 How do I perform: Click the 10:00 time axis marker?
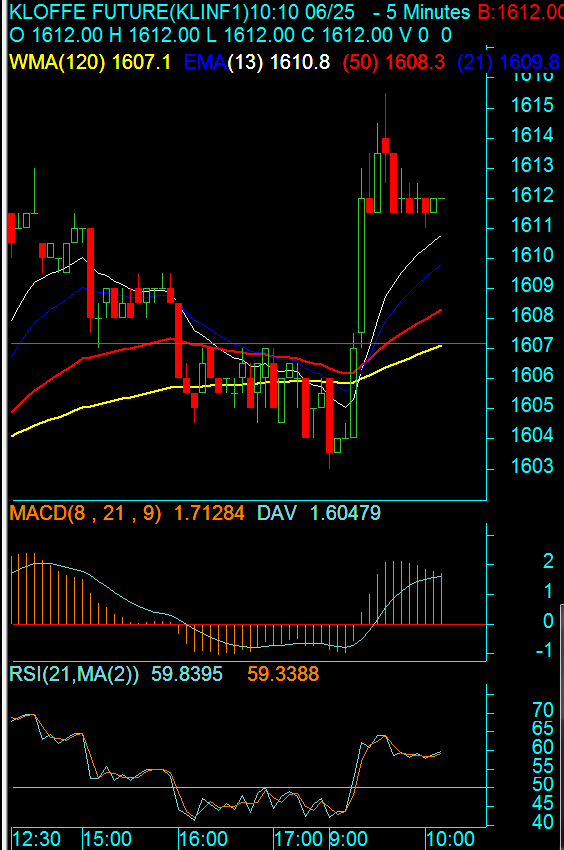451,839
